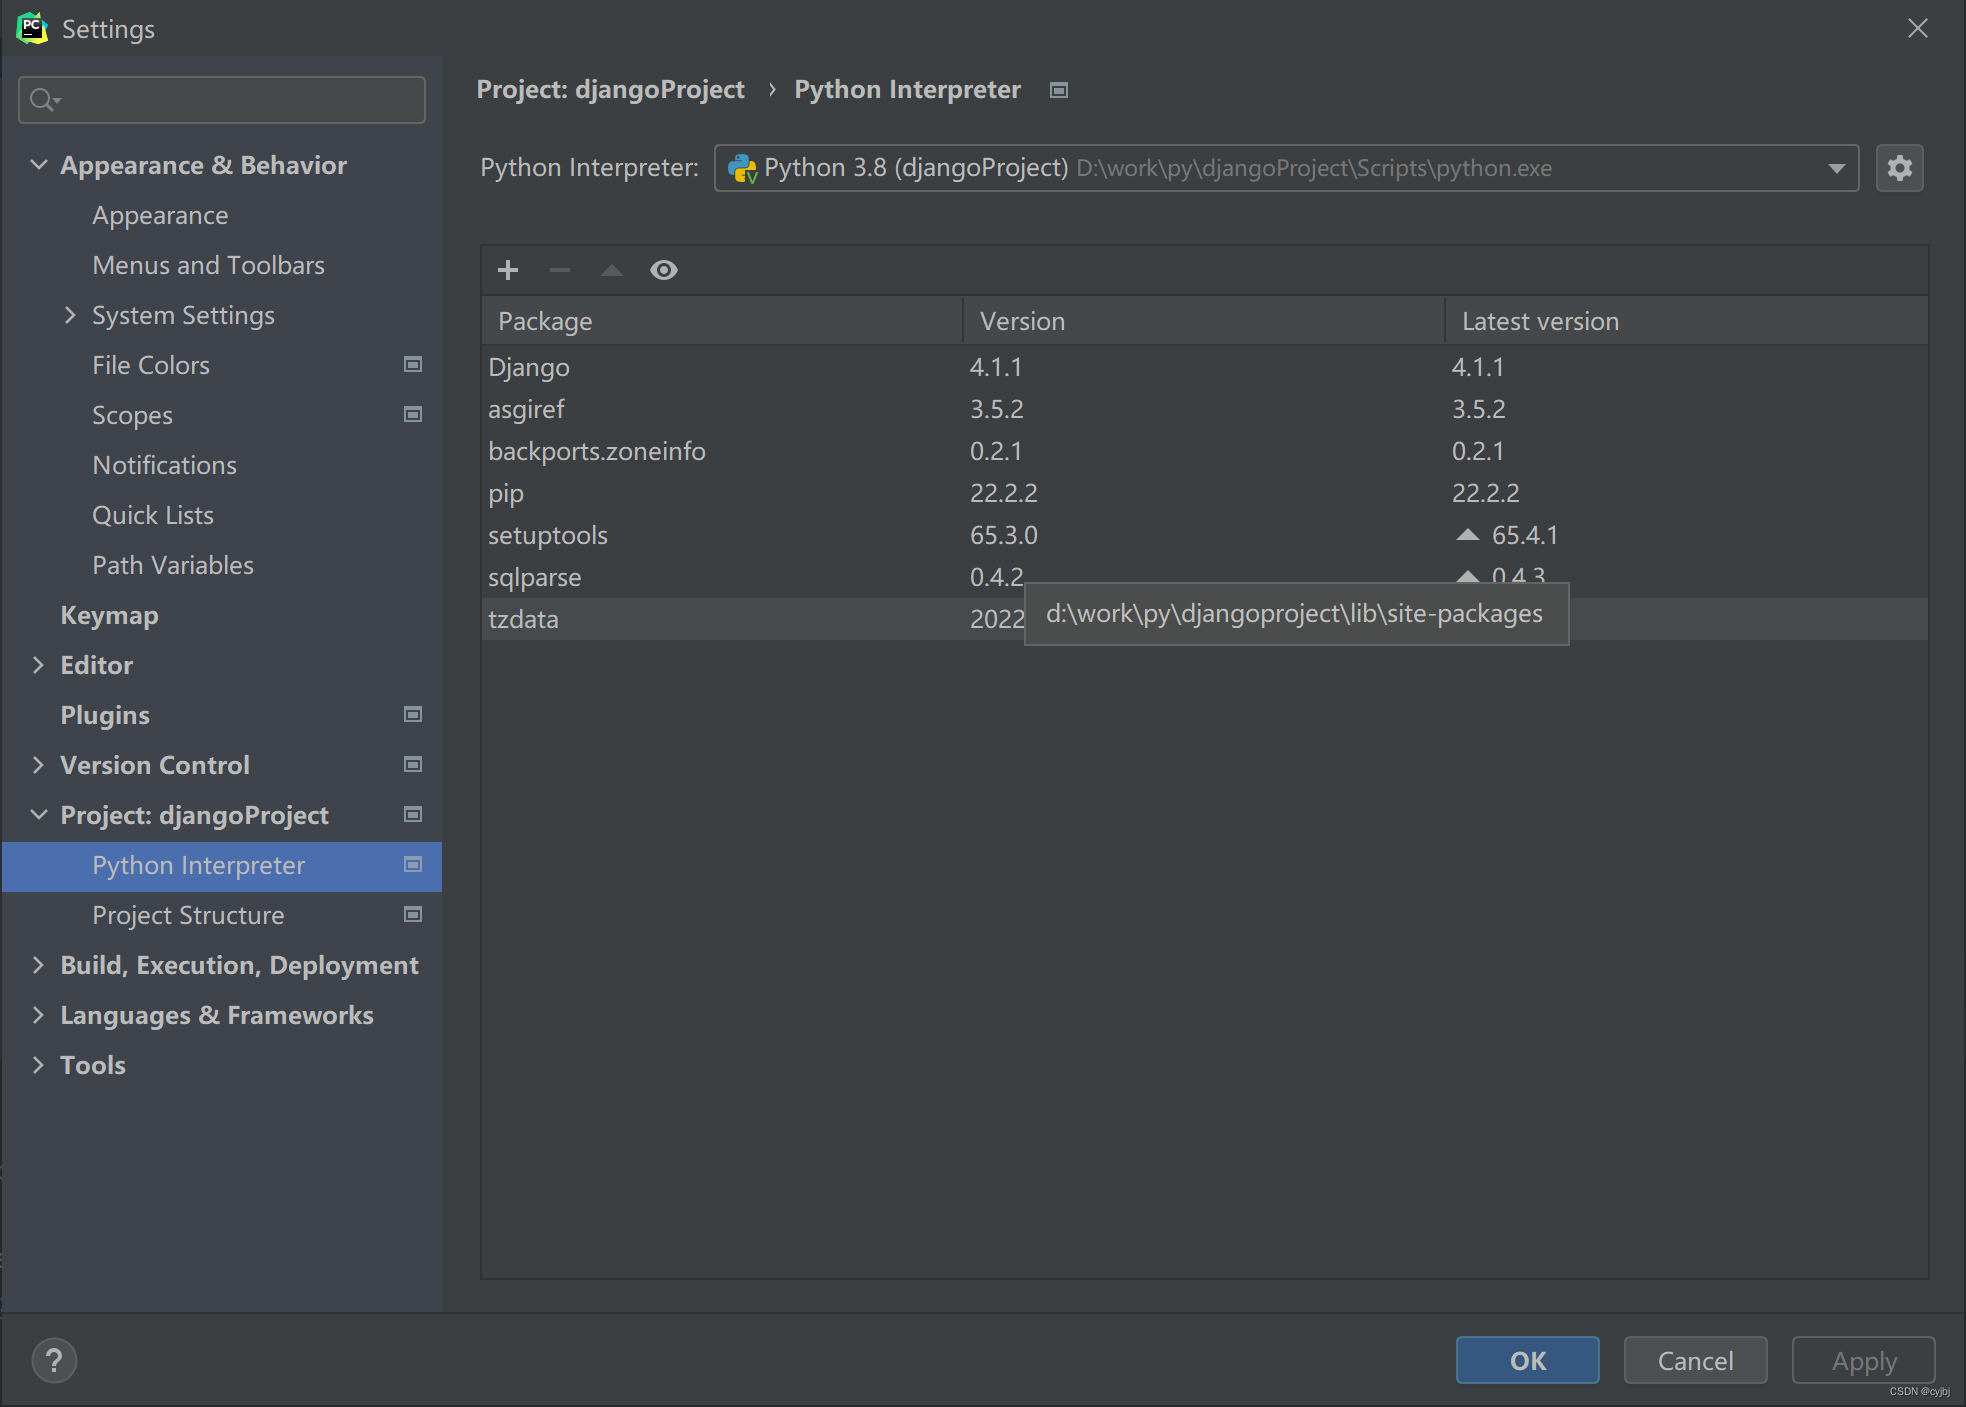Viewport: 1966px width, 1407px height.
Task: Click the project-level icon next to Python Interpreter breadcrumb
Action: point(1059,90)
